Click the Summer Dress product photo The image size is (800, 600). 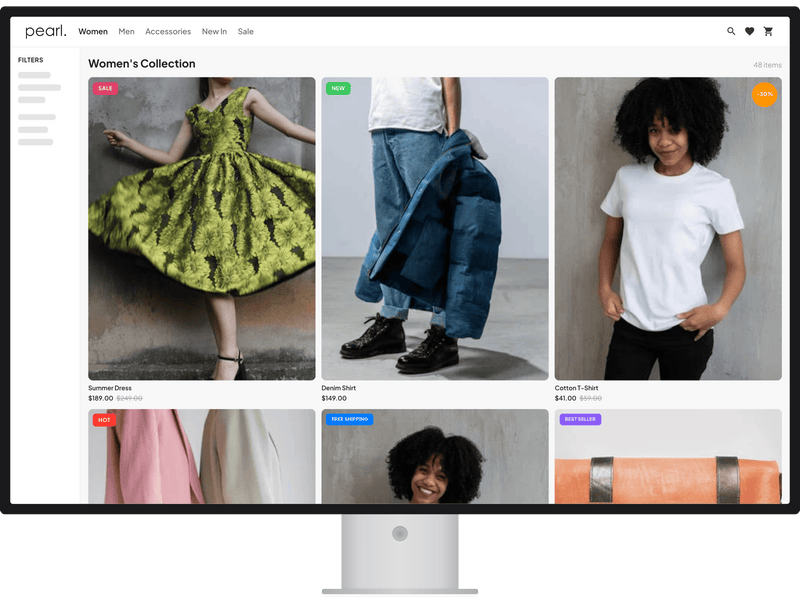tap(203, 230)
